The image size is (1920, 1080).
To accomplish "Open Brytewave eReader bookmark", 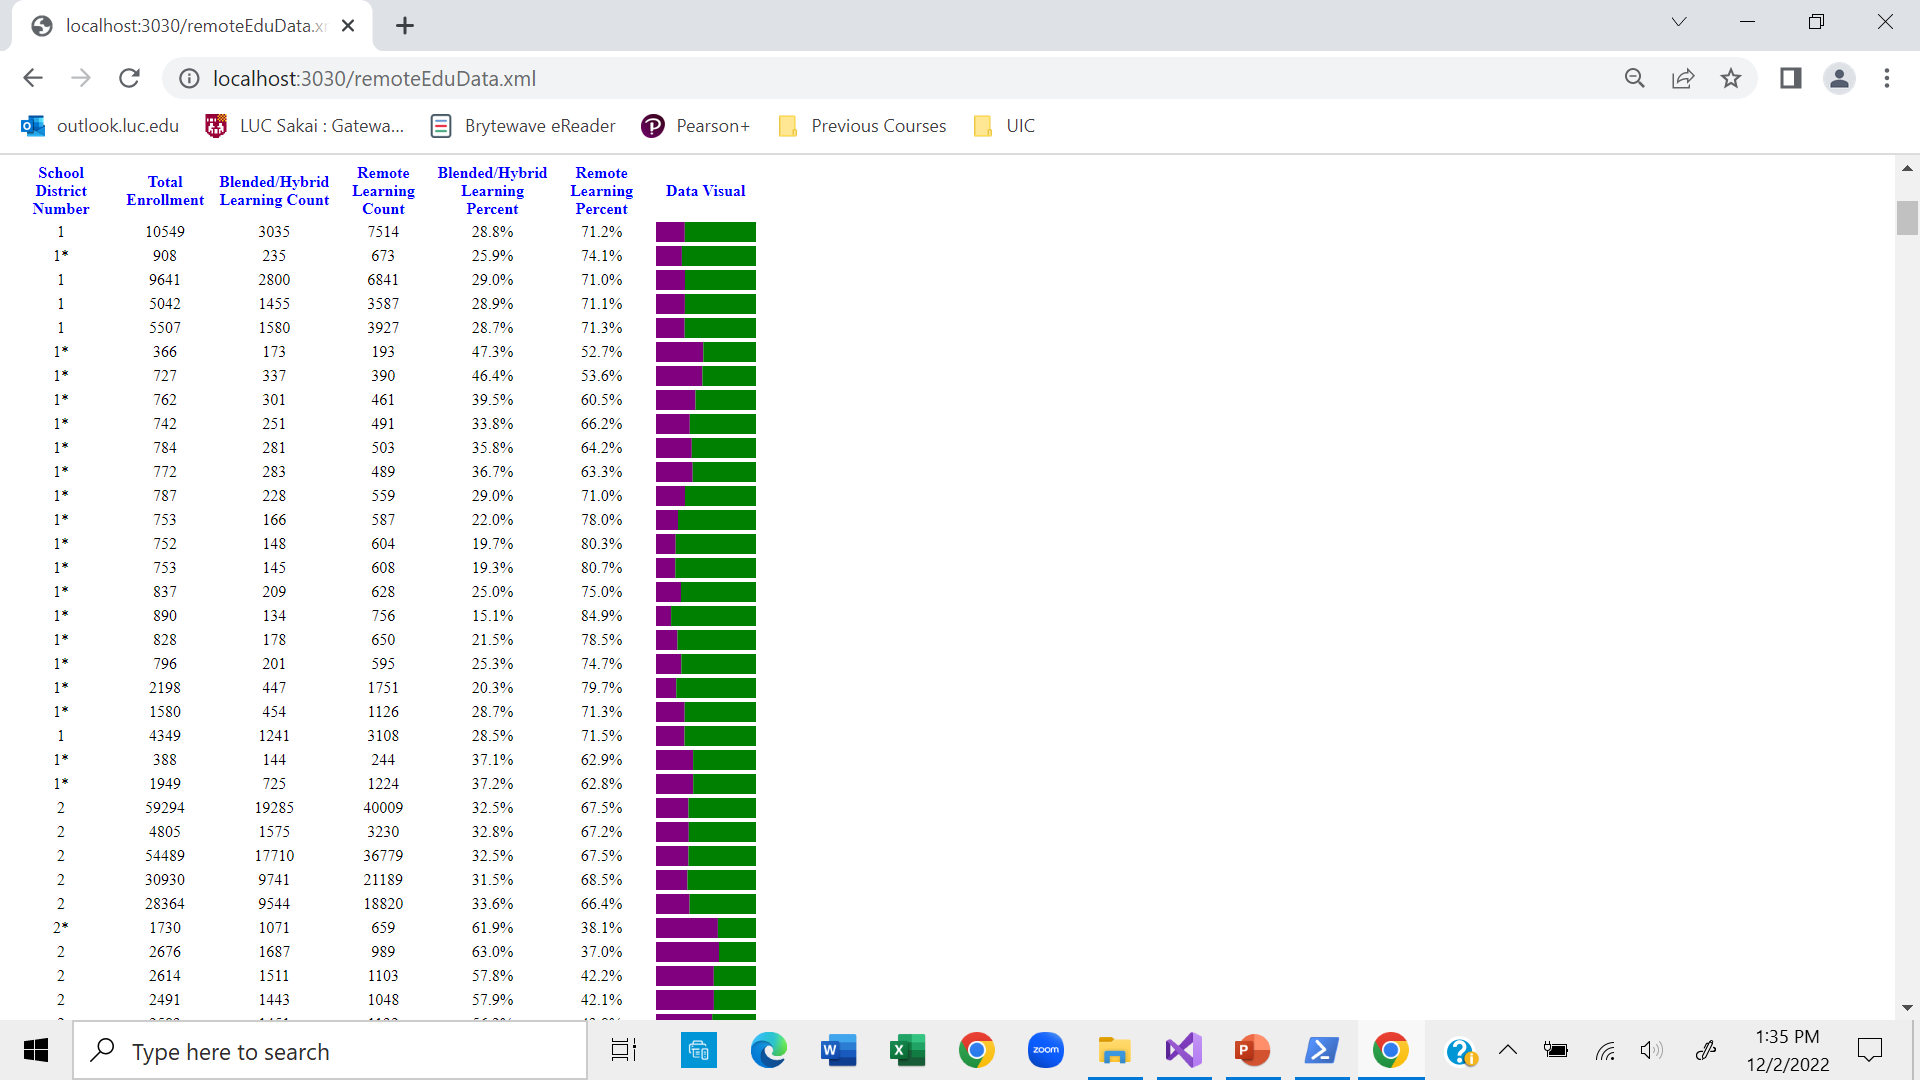I will (523, 126).
